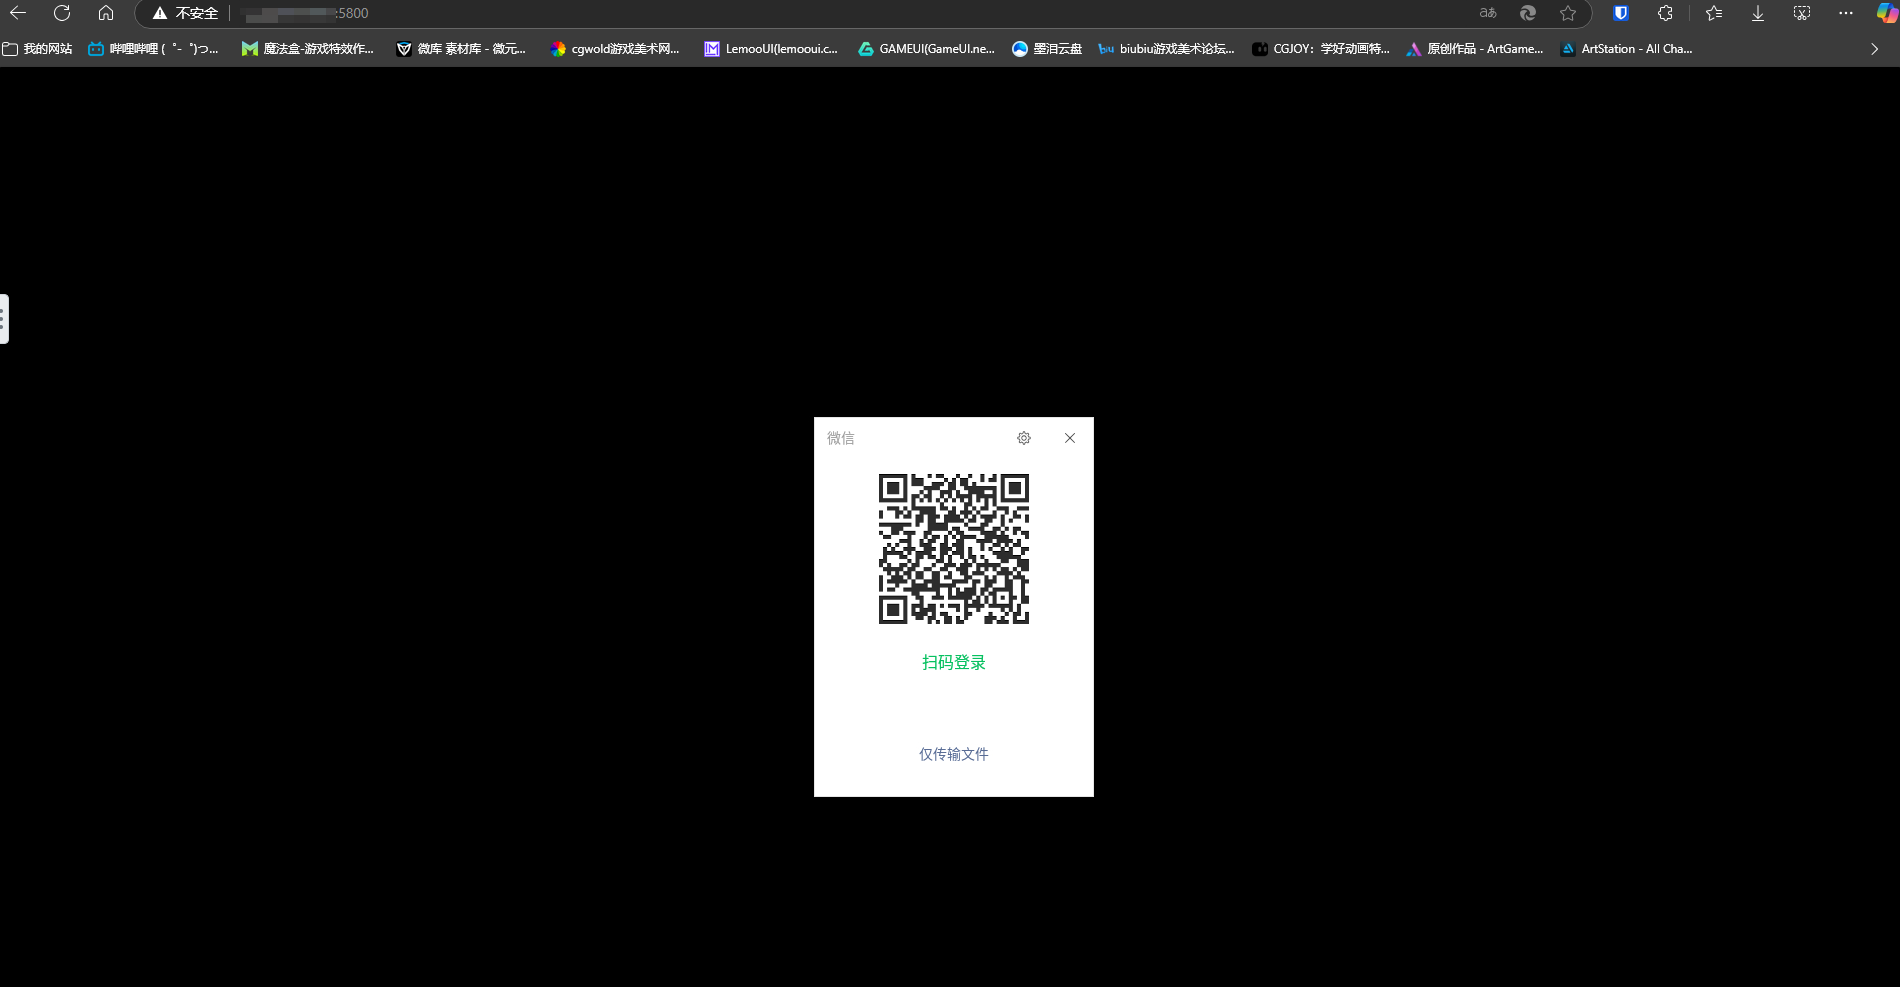
Task: Close the 微信 login window
Action: point(1070,438)
